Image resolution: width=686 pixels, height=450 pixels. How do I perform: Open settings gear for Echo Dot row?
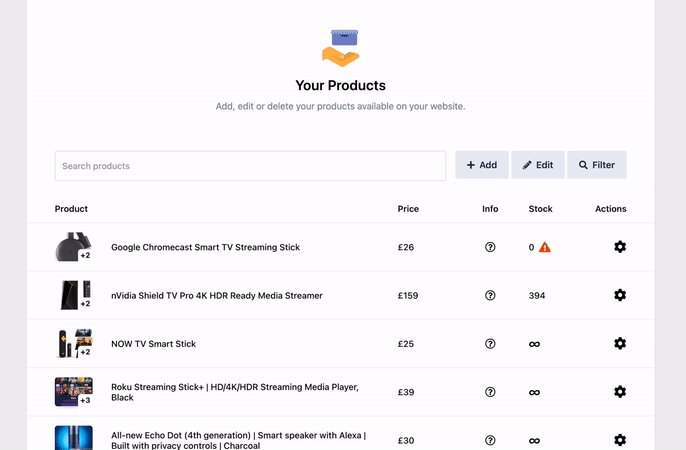coord(620,440)
